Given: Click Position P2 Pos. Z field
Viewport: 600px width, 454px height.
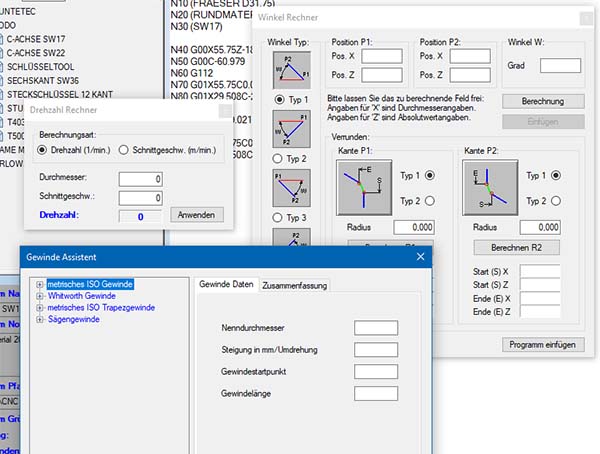Looking at the screenshot, I should point(470,75).
